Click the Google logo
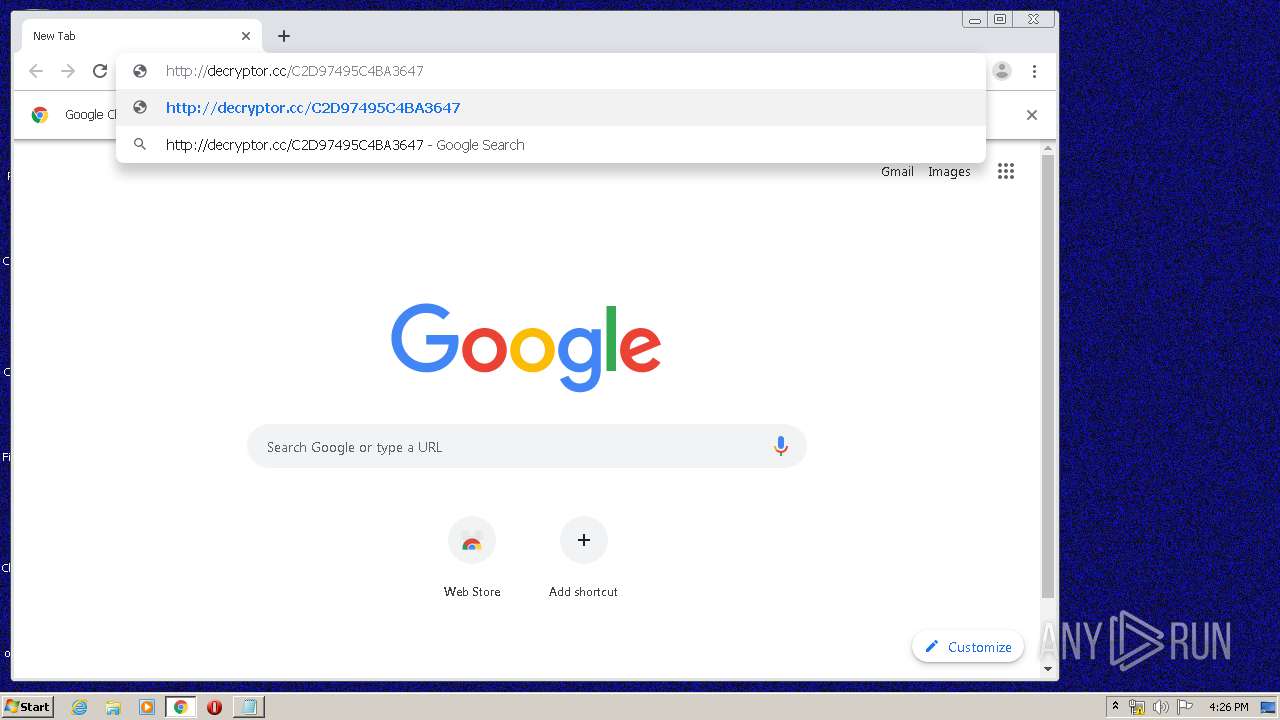 coord(526,346)
